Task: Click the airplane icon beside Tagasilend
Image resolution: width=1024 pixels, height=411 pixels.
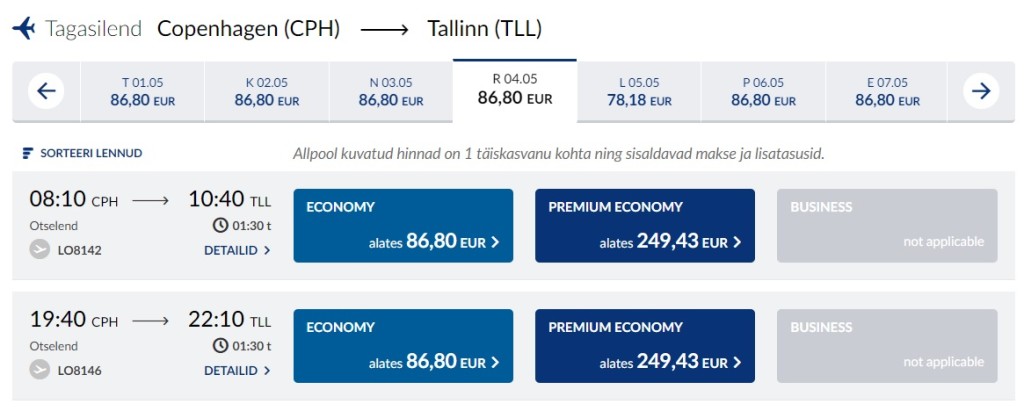Action: pos(23,28)
